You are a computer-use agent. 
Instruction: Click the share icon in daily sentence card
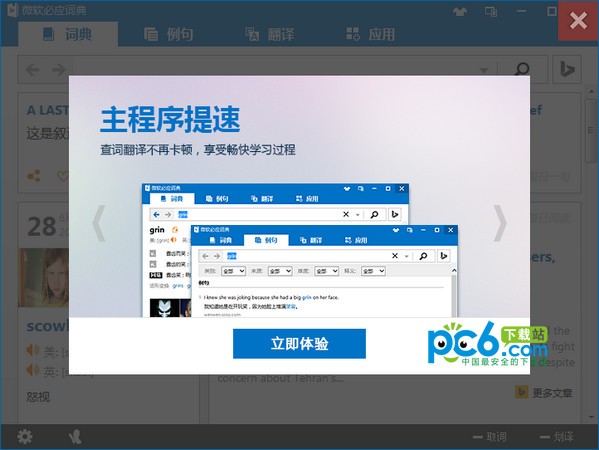click(34, 176)
